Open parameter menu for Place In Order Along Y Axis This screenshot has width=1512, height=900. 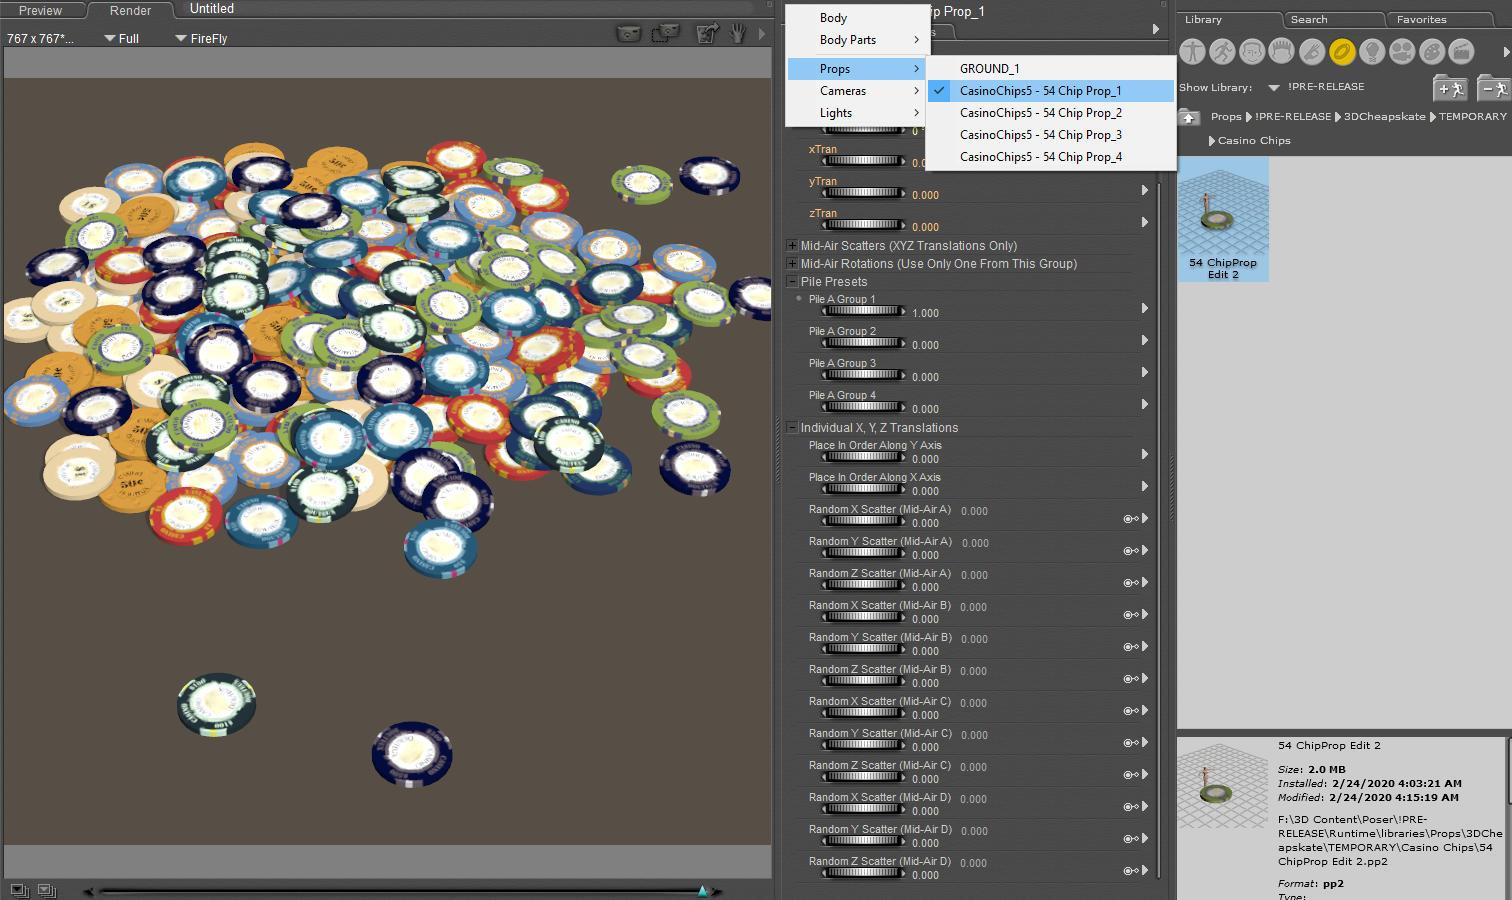point(1145,454)
